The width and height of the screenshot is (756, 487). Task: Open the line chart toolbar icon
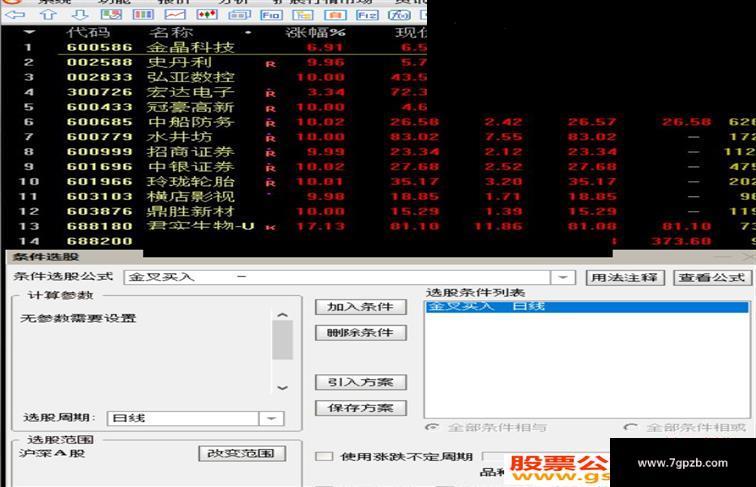175,14
